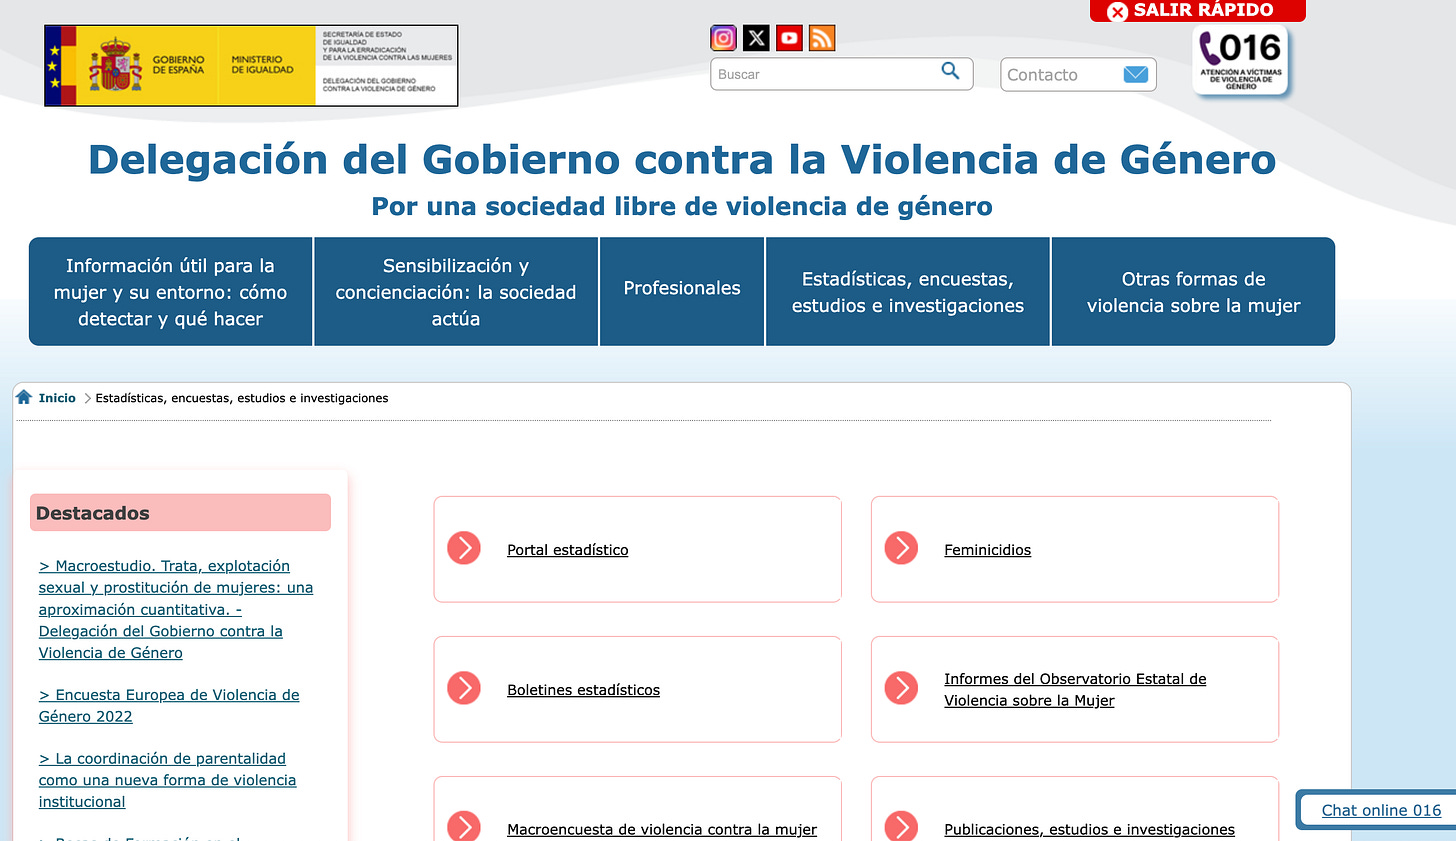
Task: Select the Profesionales menu item
Action: coord(682,292)
